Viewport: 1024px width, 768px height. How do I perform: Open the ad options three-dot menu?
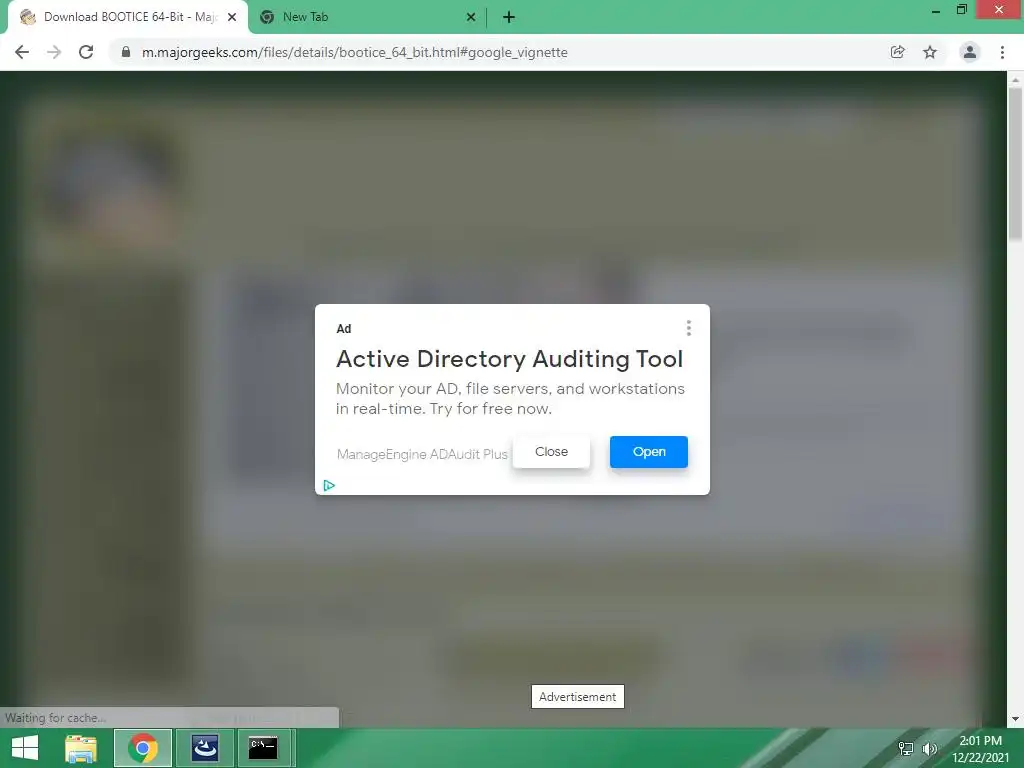[x=688, y=328]
